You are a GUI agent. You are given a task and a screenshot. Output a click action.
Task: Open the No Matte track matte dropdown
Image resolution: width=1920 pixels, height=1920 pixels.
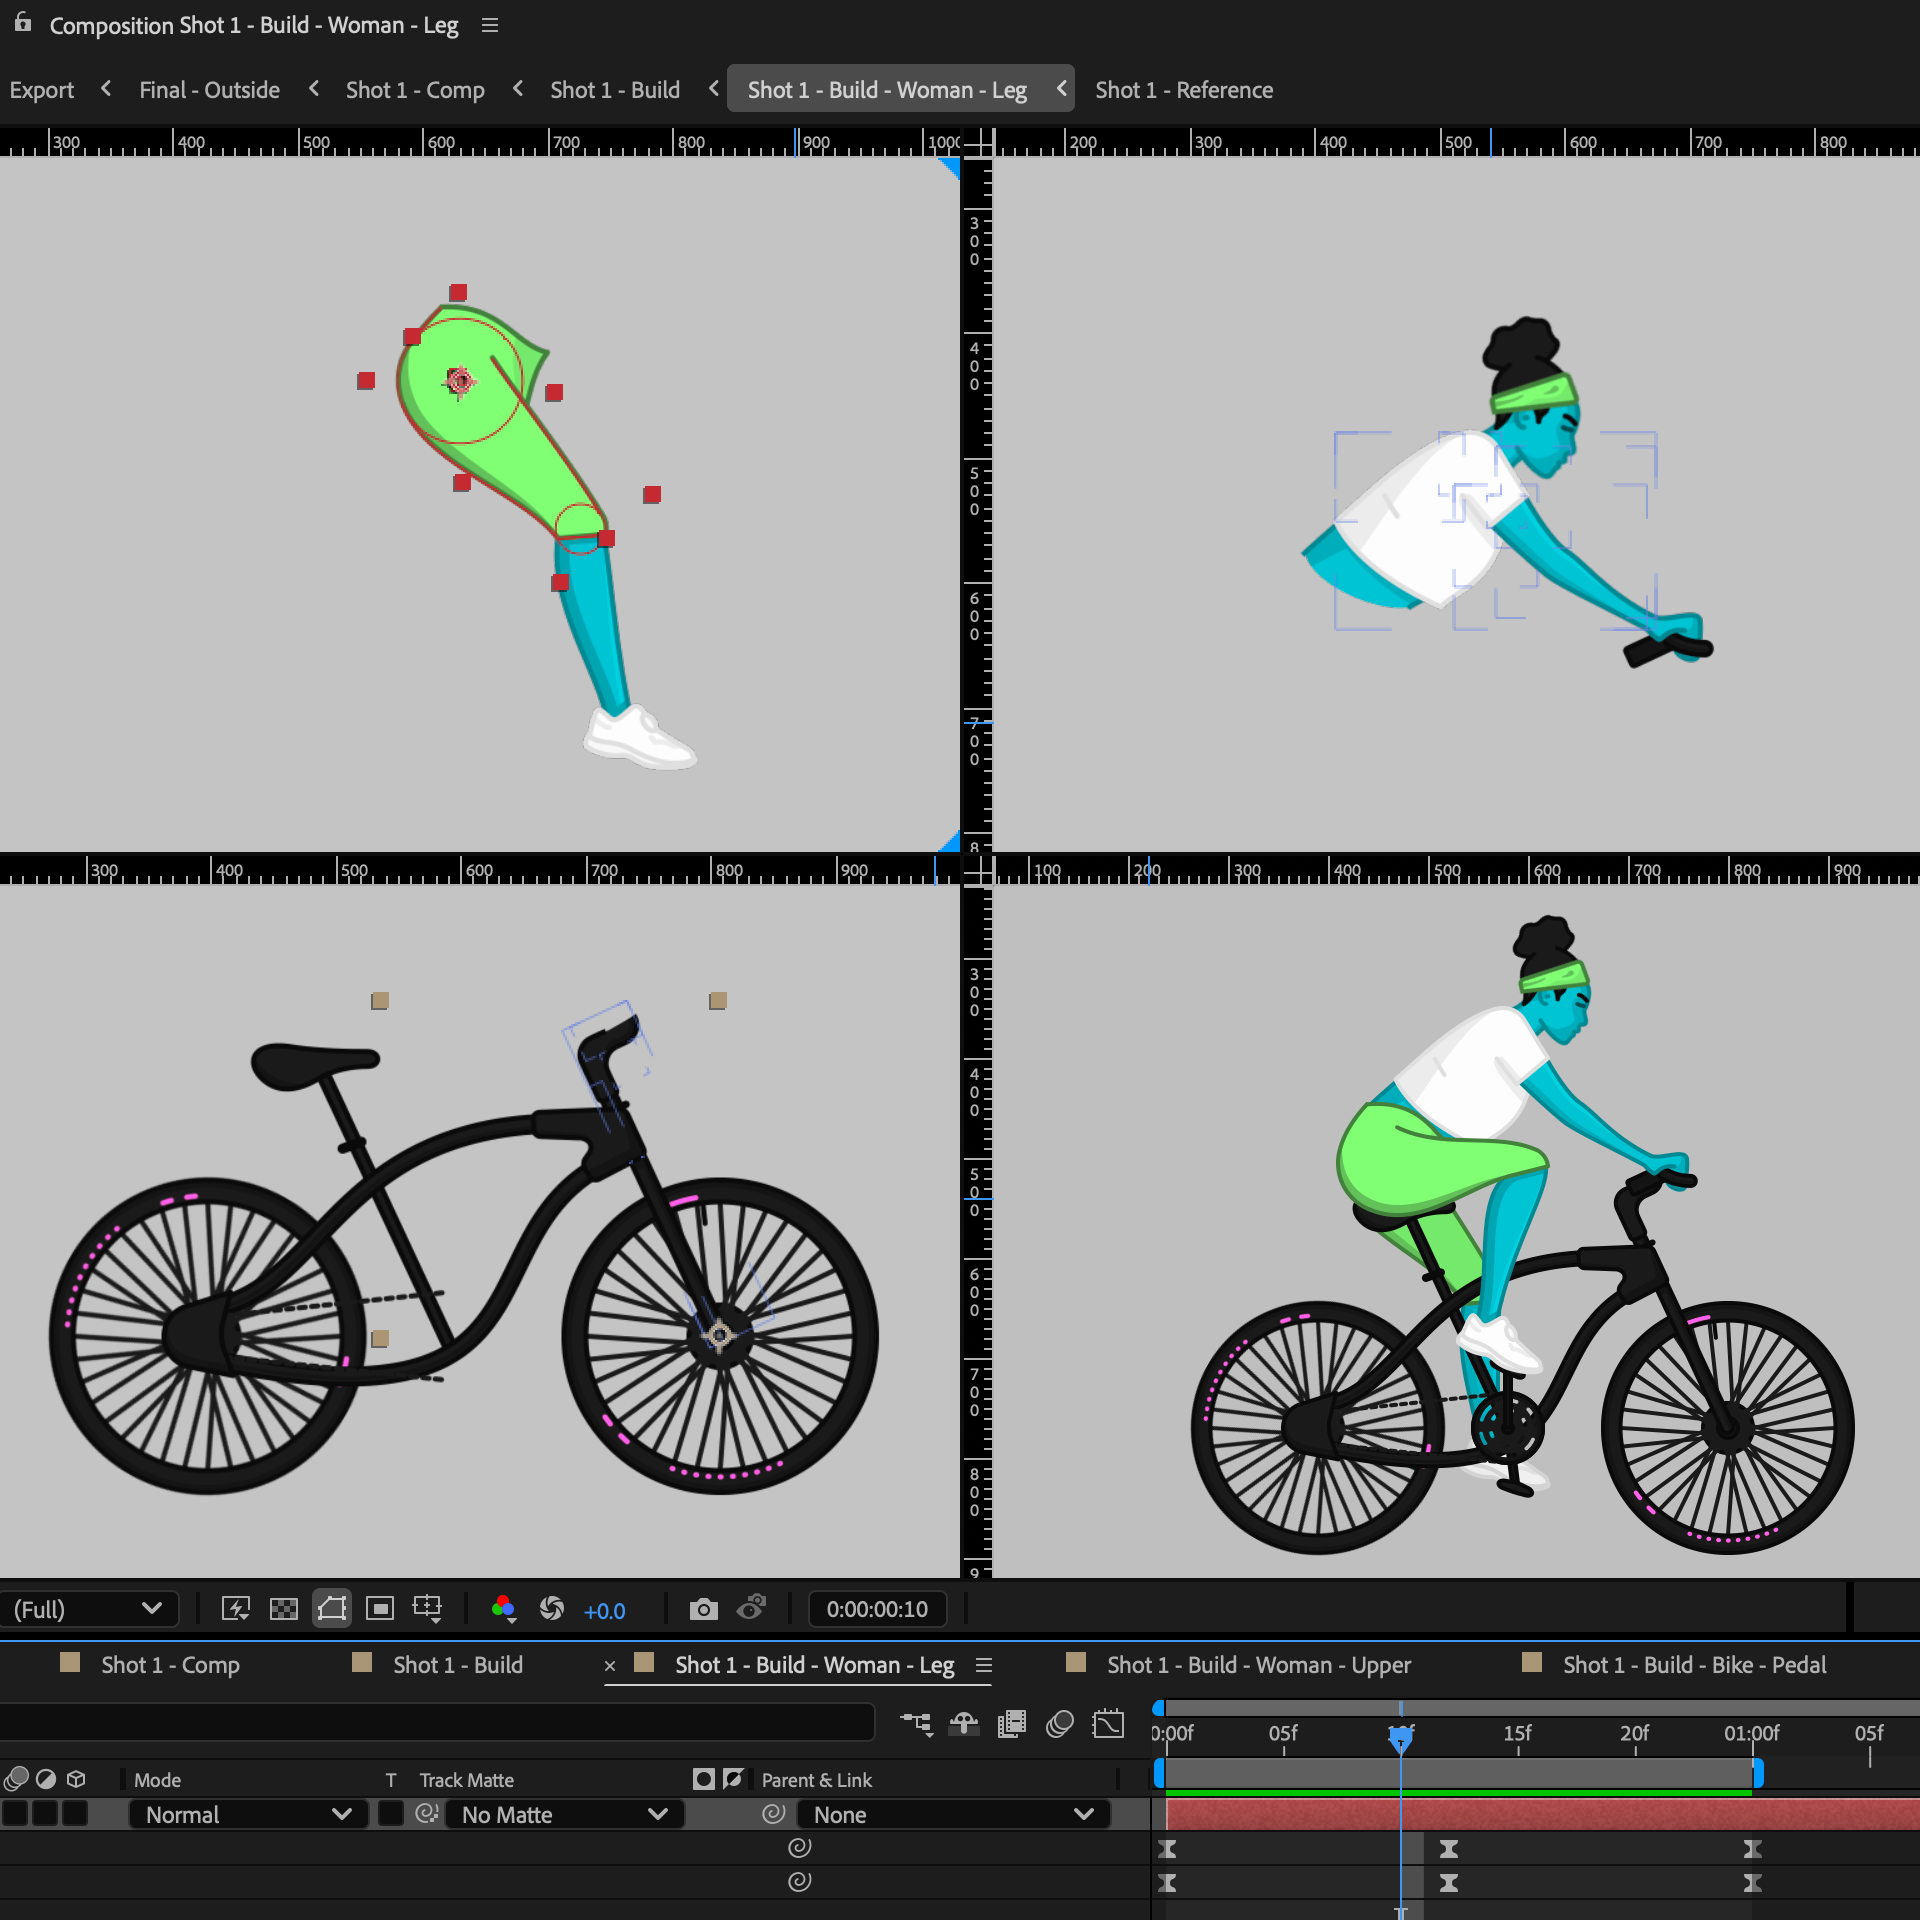click(x=564, y=1814)
